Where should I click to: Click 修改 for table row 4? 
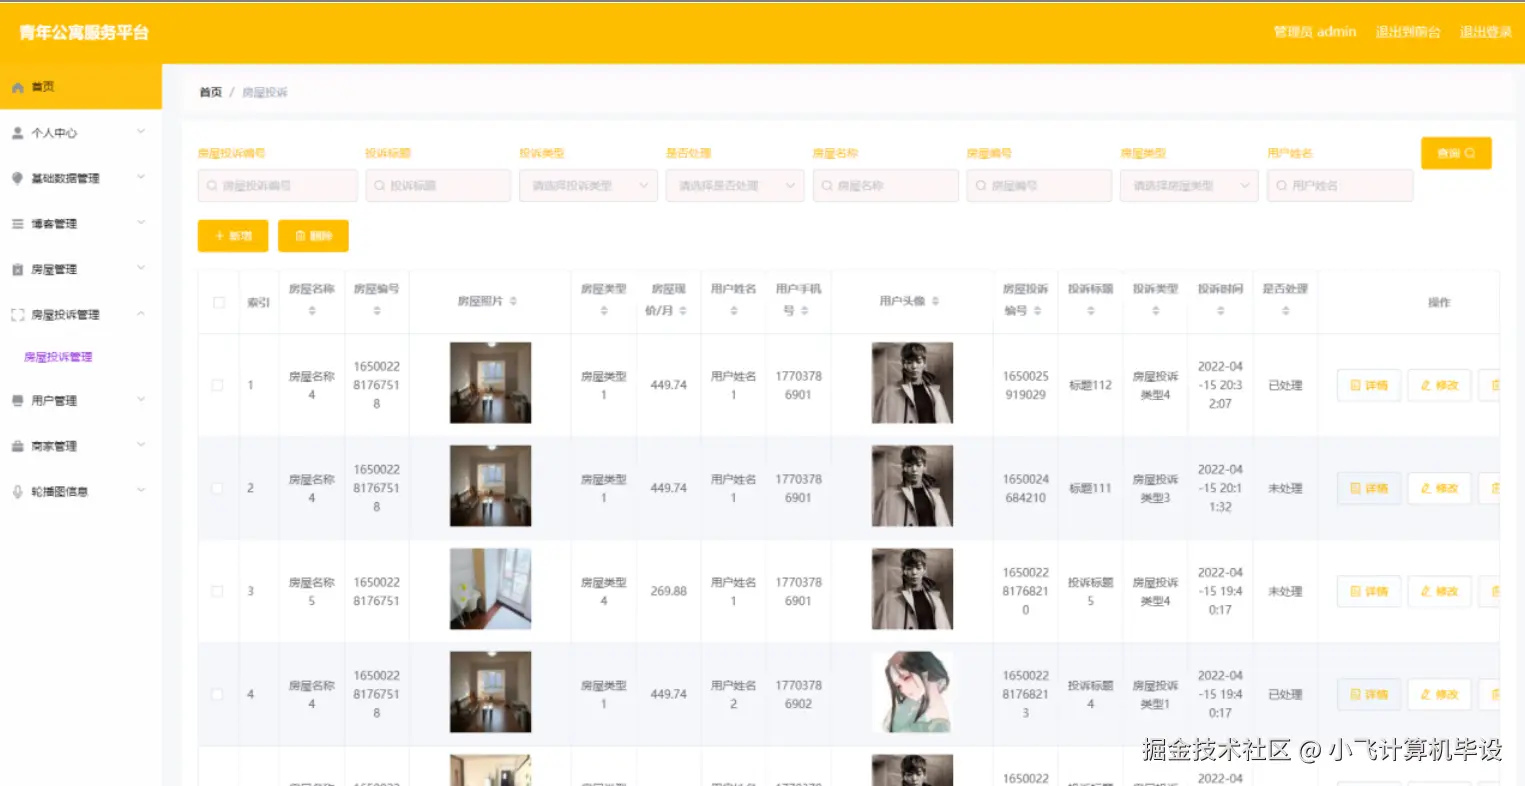click(1439, 694)
